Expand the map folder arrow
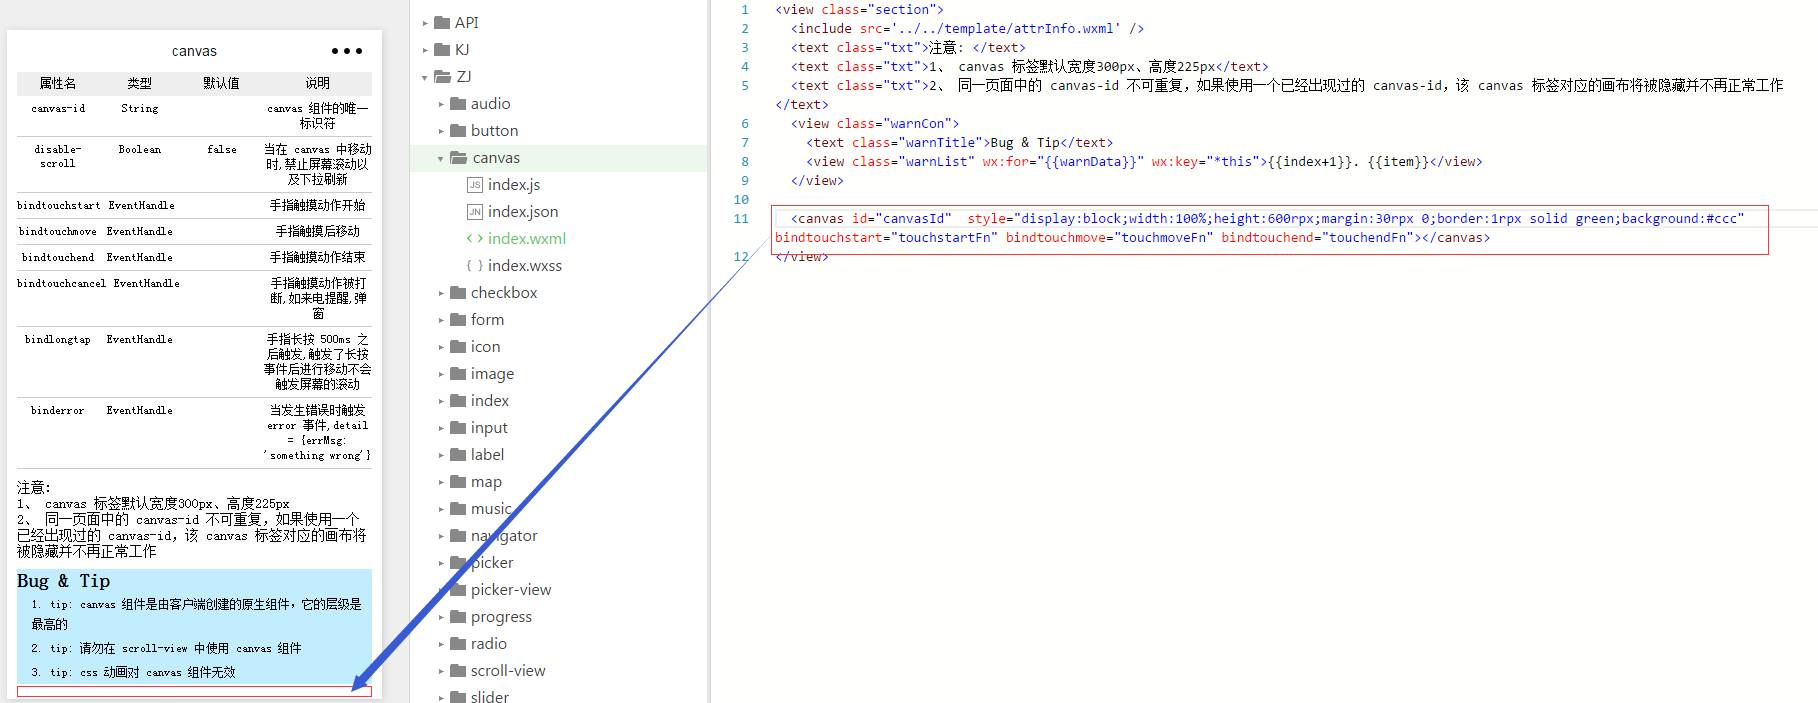The height and width of the screenshot is (703, 1818). (441, 481)
